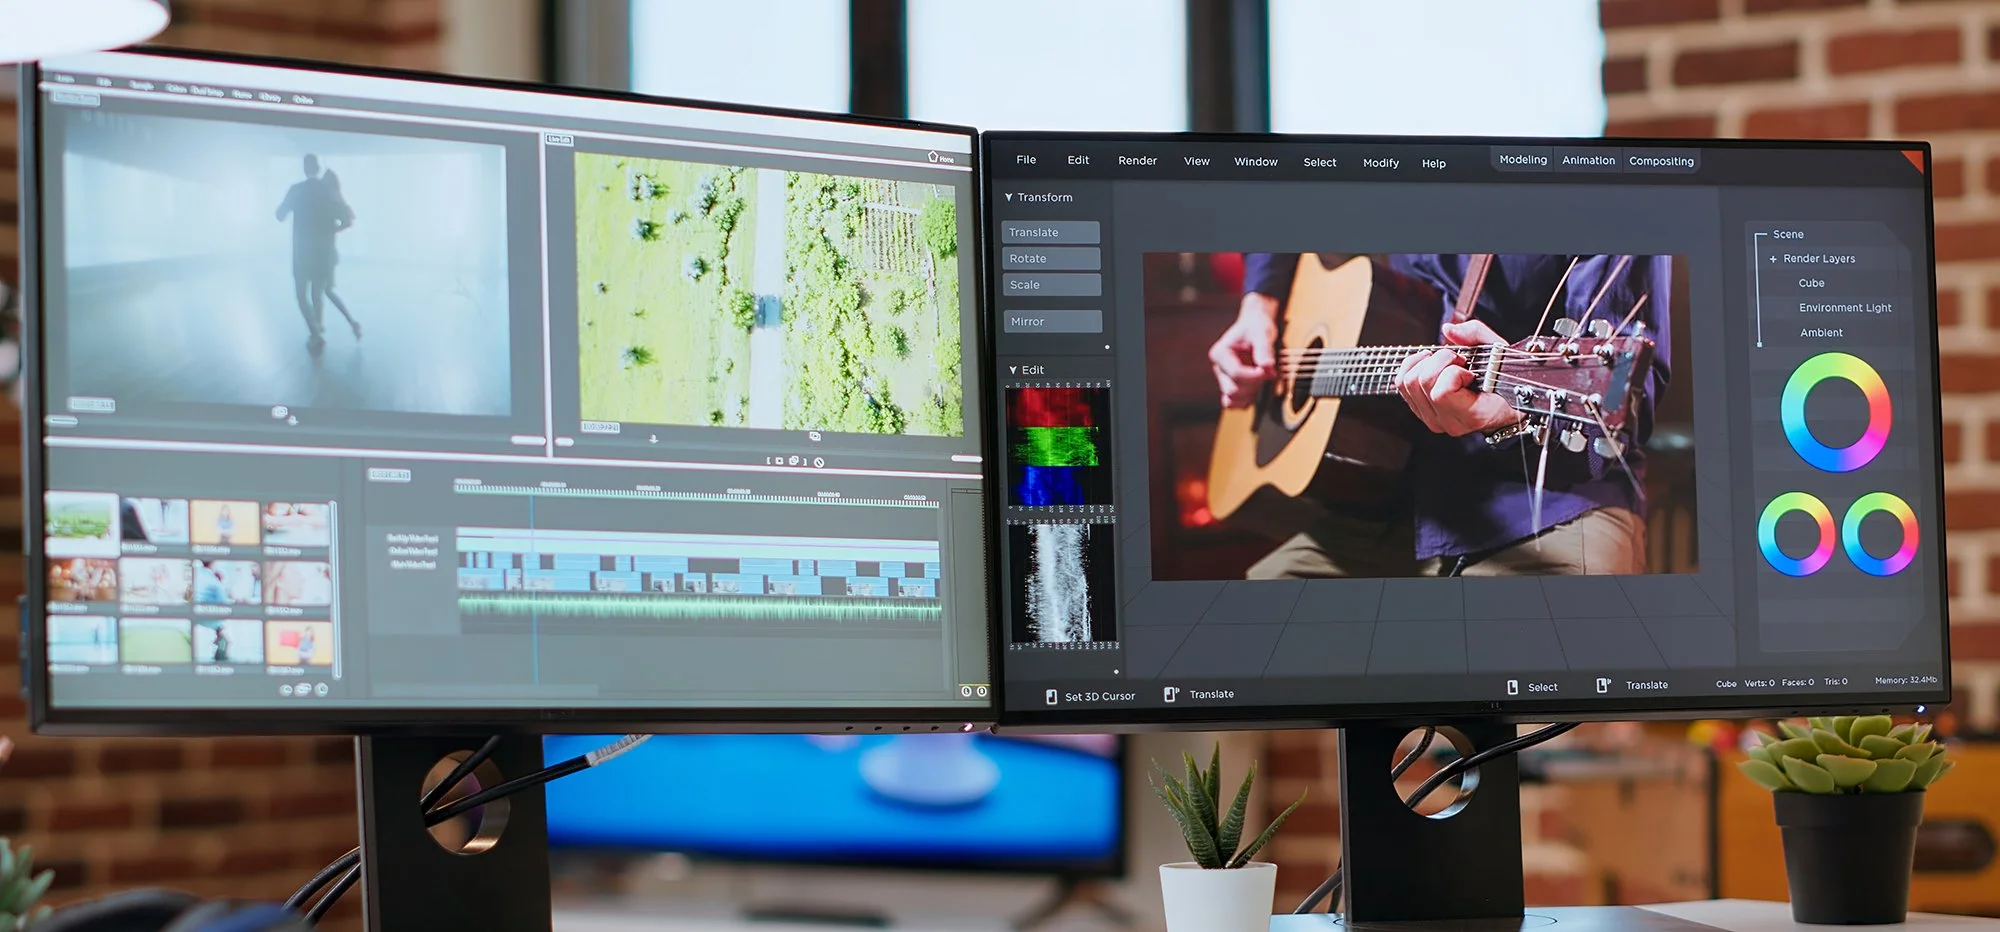Click the aerial field preview on left monitor

point(768,294)
